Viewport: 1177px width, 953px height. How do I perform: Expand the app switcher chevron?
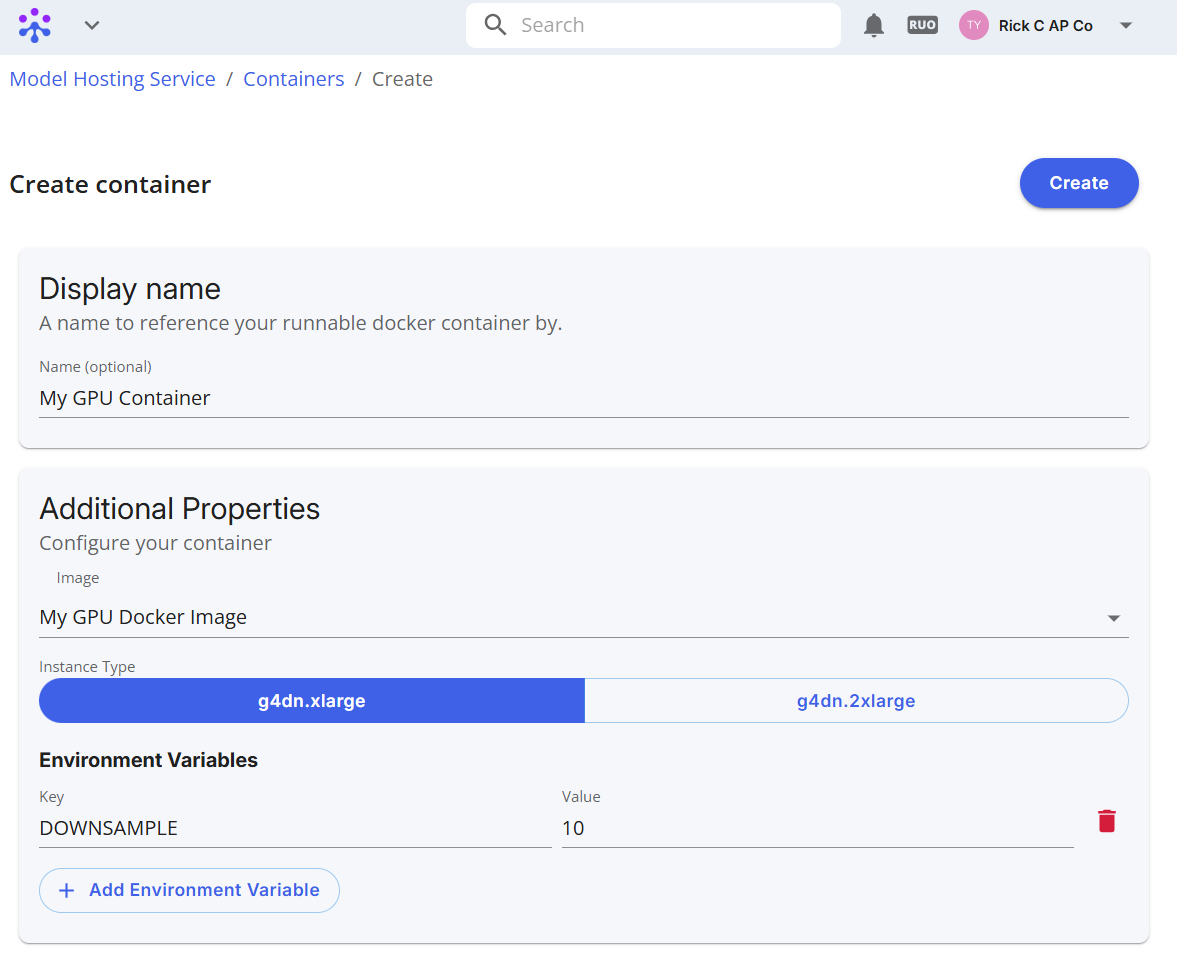(x=92, y=26)
